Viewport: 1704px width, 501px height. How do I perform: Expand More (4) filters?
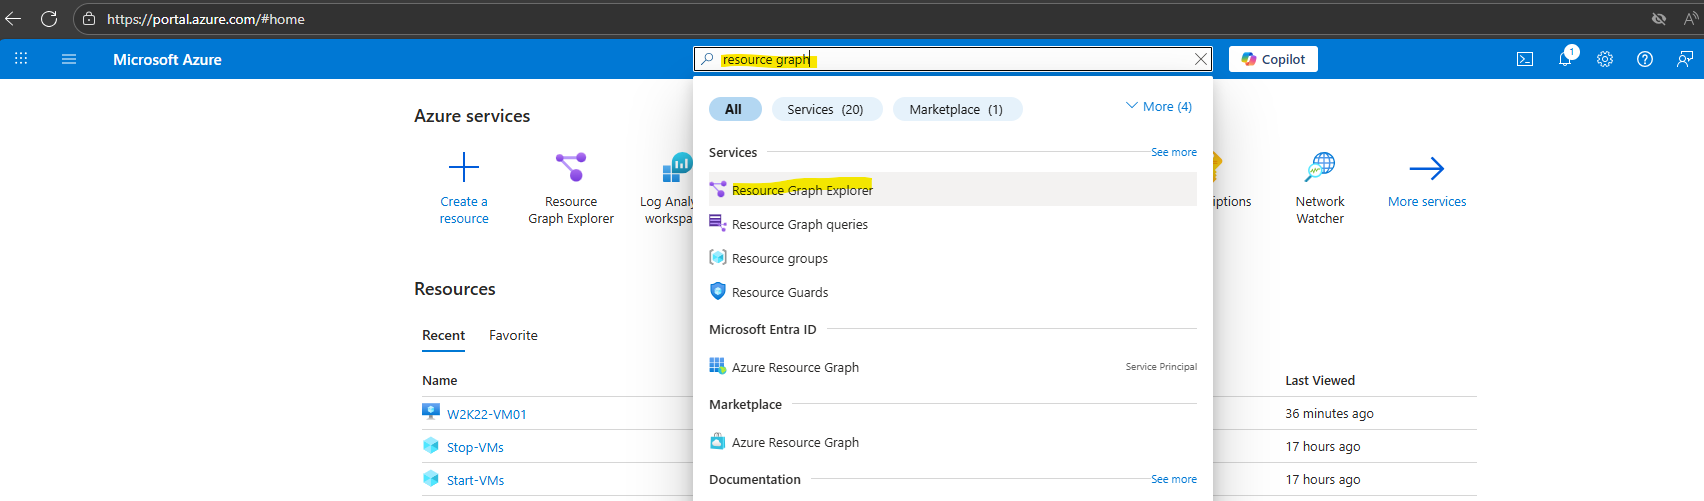tap(1159, 106)
